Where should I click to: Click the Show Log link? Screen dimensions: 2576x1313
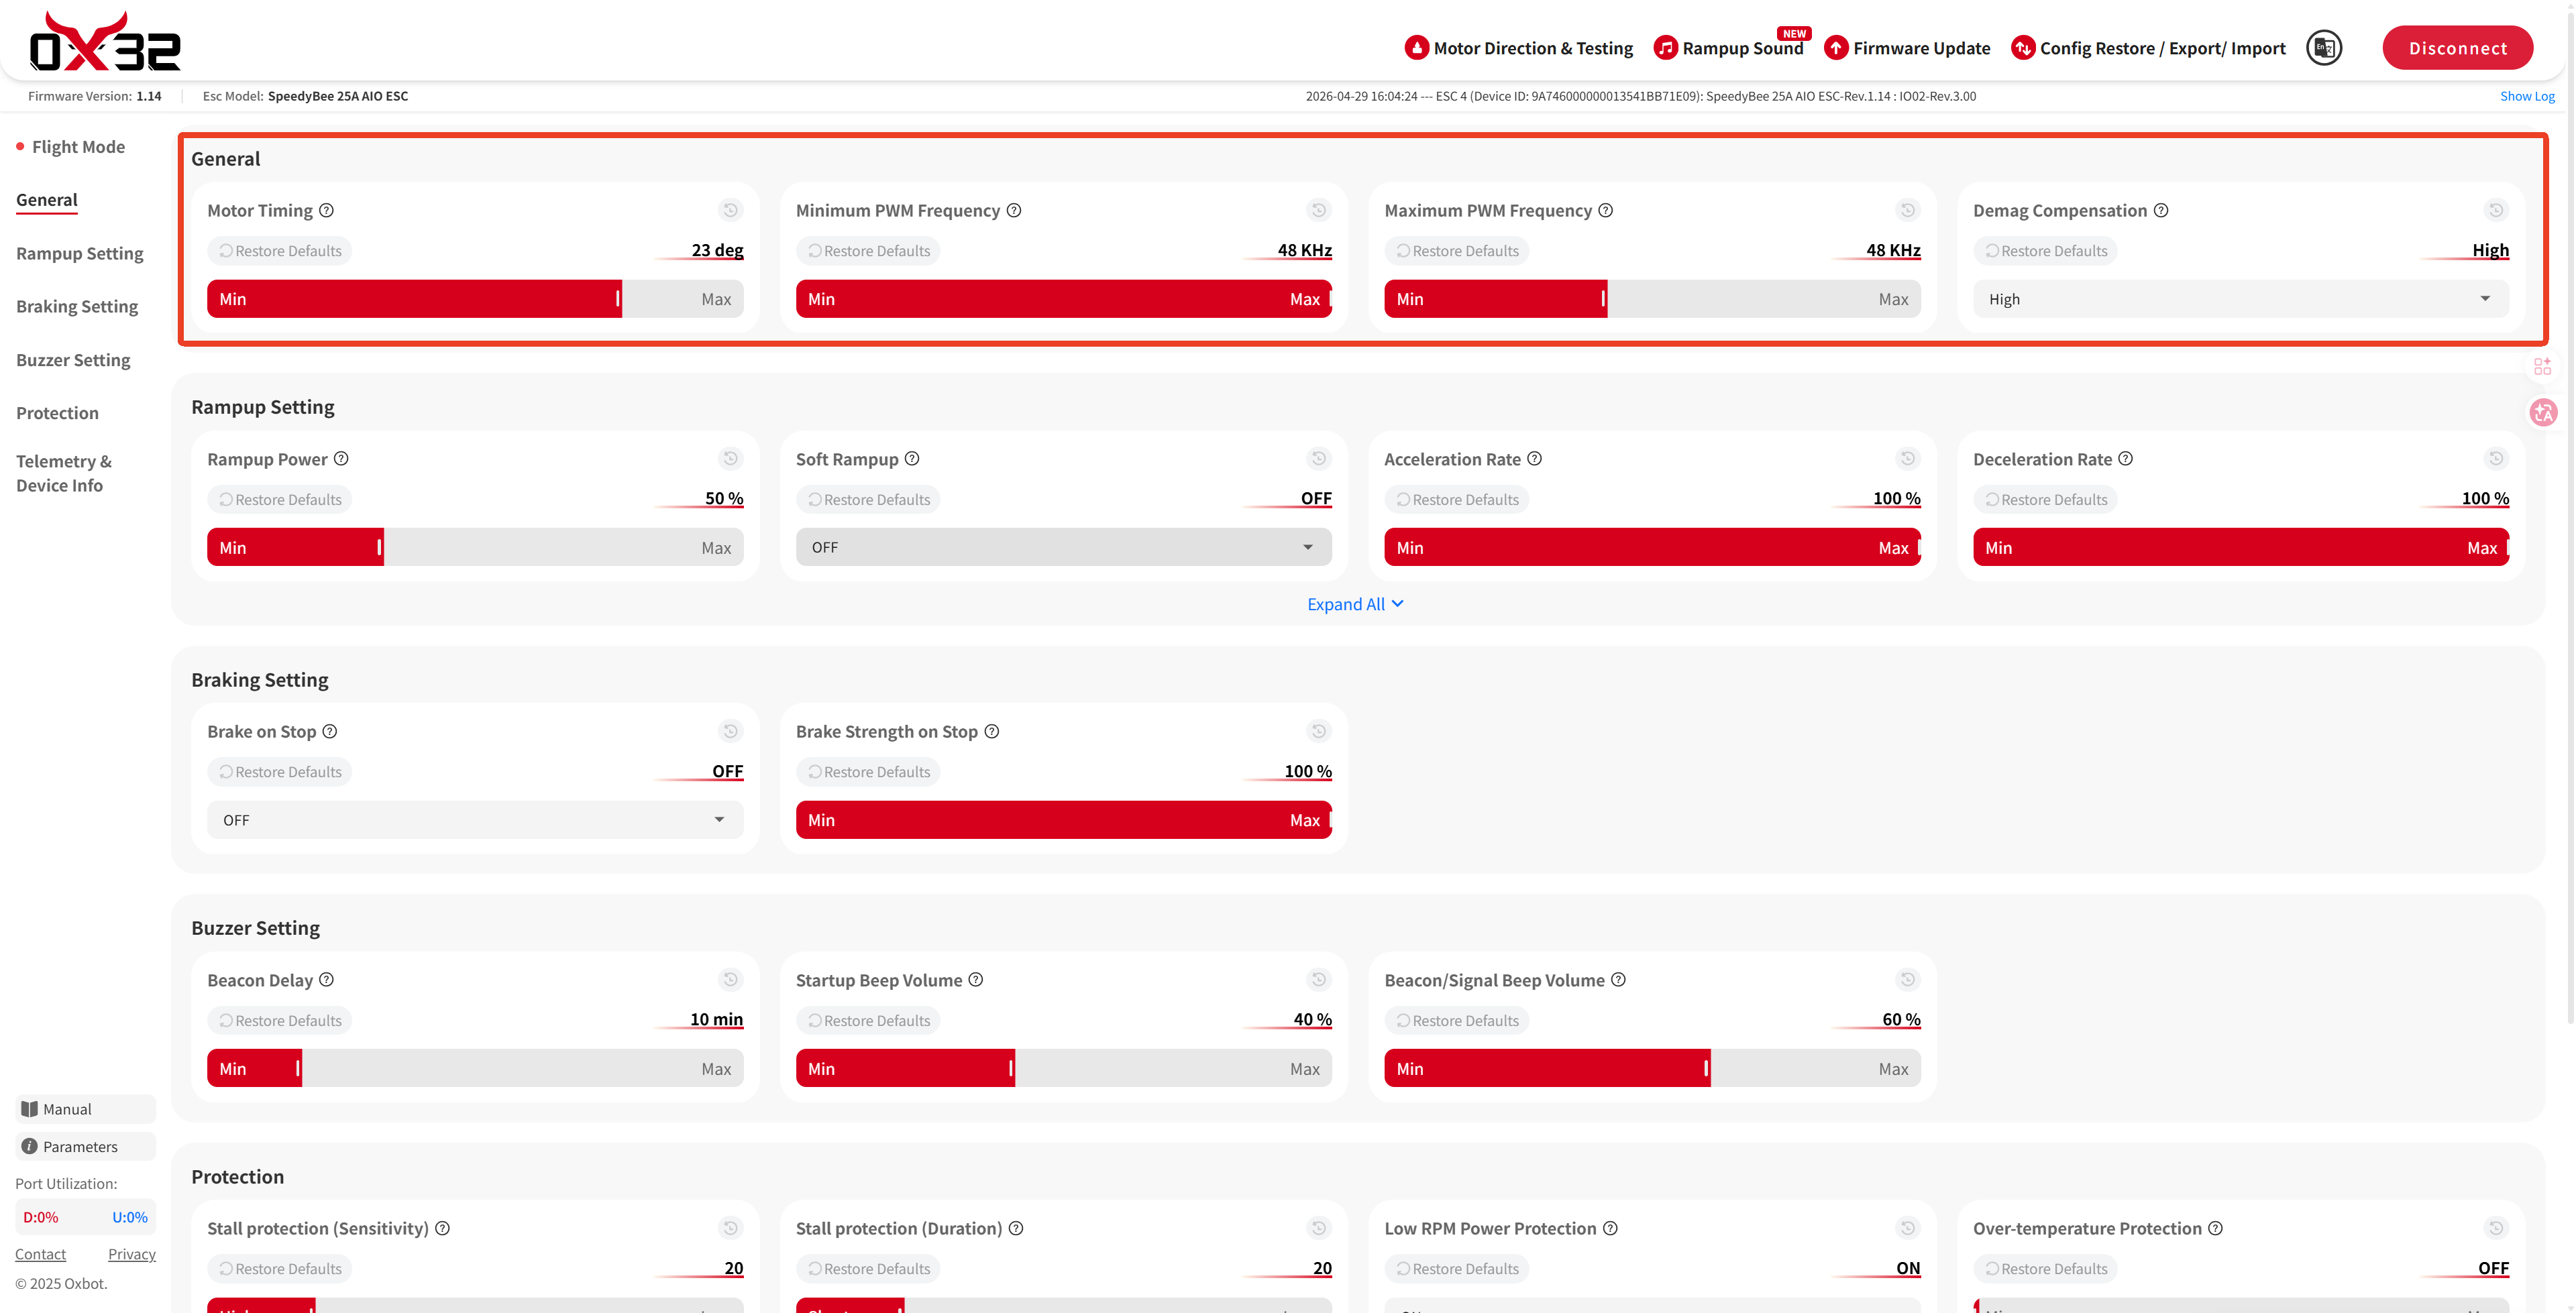point(2526,96)
